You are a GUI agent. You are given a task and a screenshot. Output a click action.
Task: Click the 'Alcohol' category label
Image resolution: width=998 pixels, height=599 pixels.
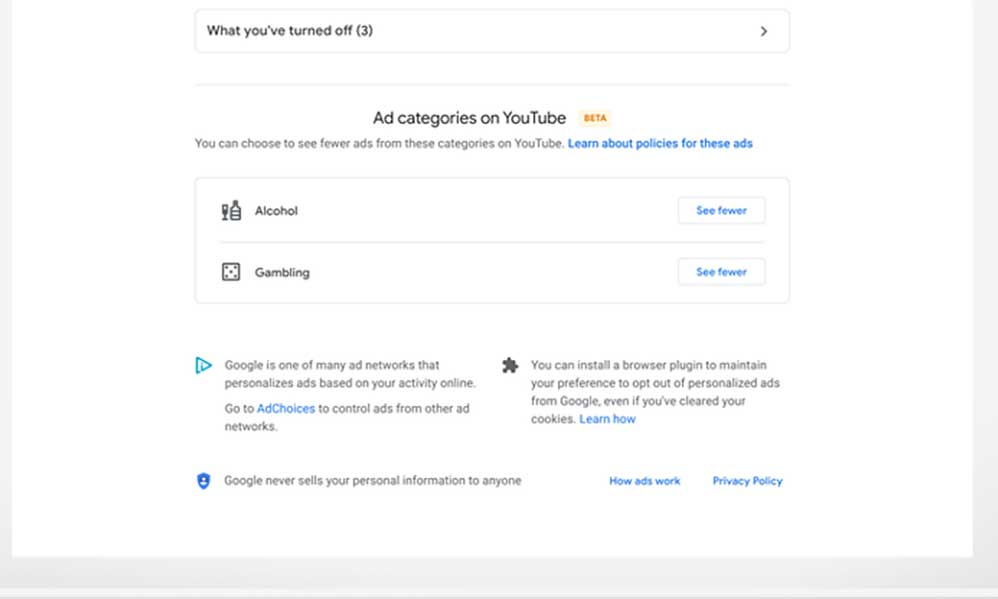tap(276, 211)
